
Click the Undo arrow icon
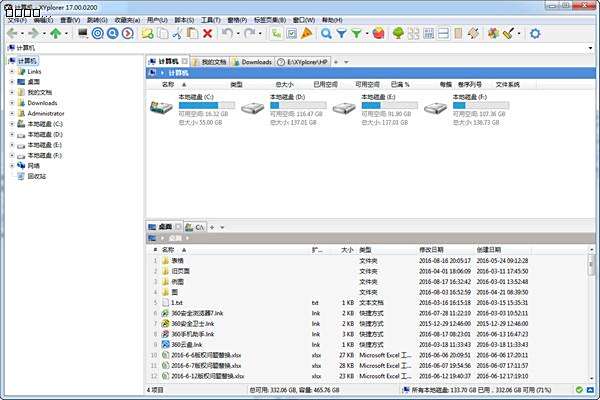(227, 34)
